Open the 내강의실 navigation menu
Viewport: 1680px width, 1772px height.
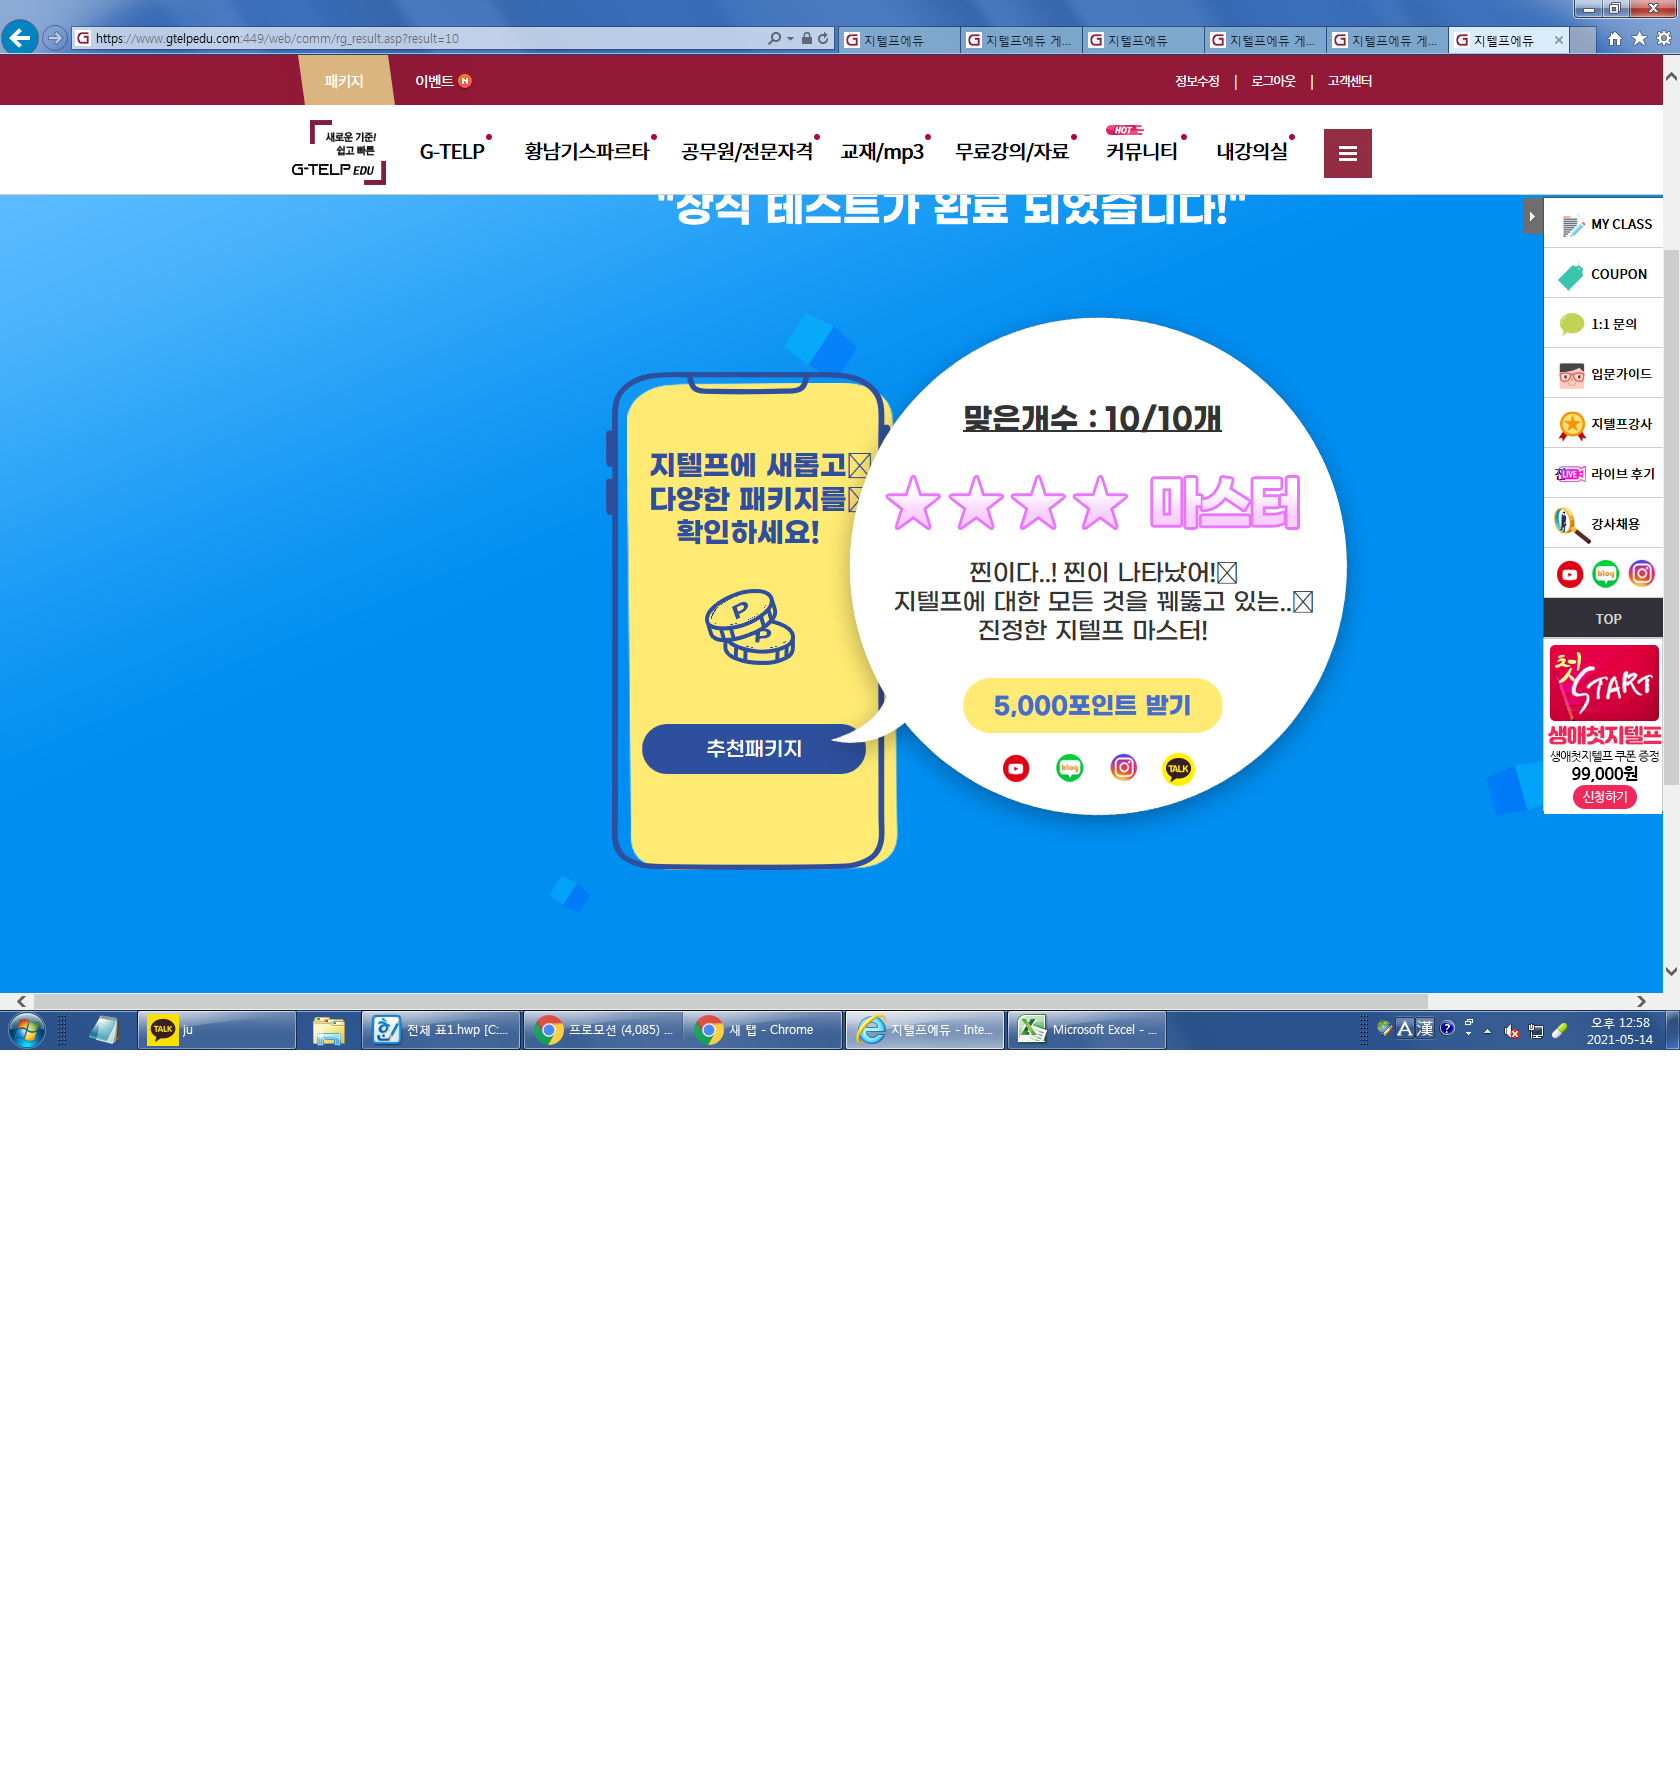[x=1252, y=152]
